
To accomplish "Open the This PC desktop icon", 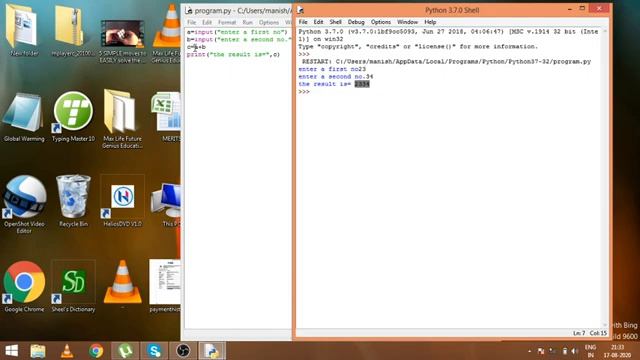I will (167, 204).
